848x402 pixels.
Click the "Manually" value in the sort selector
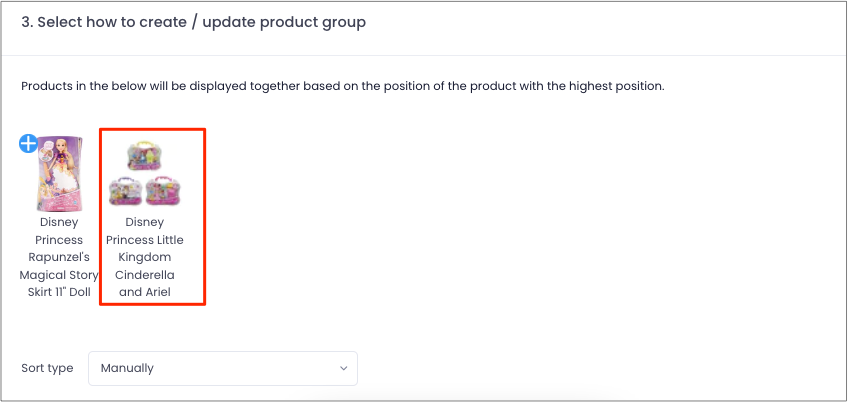127,368
